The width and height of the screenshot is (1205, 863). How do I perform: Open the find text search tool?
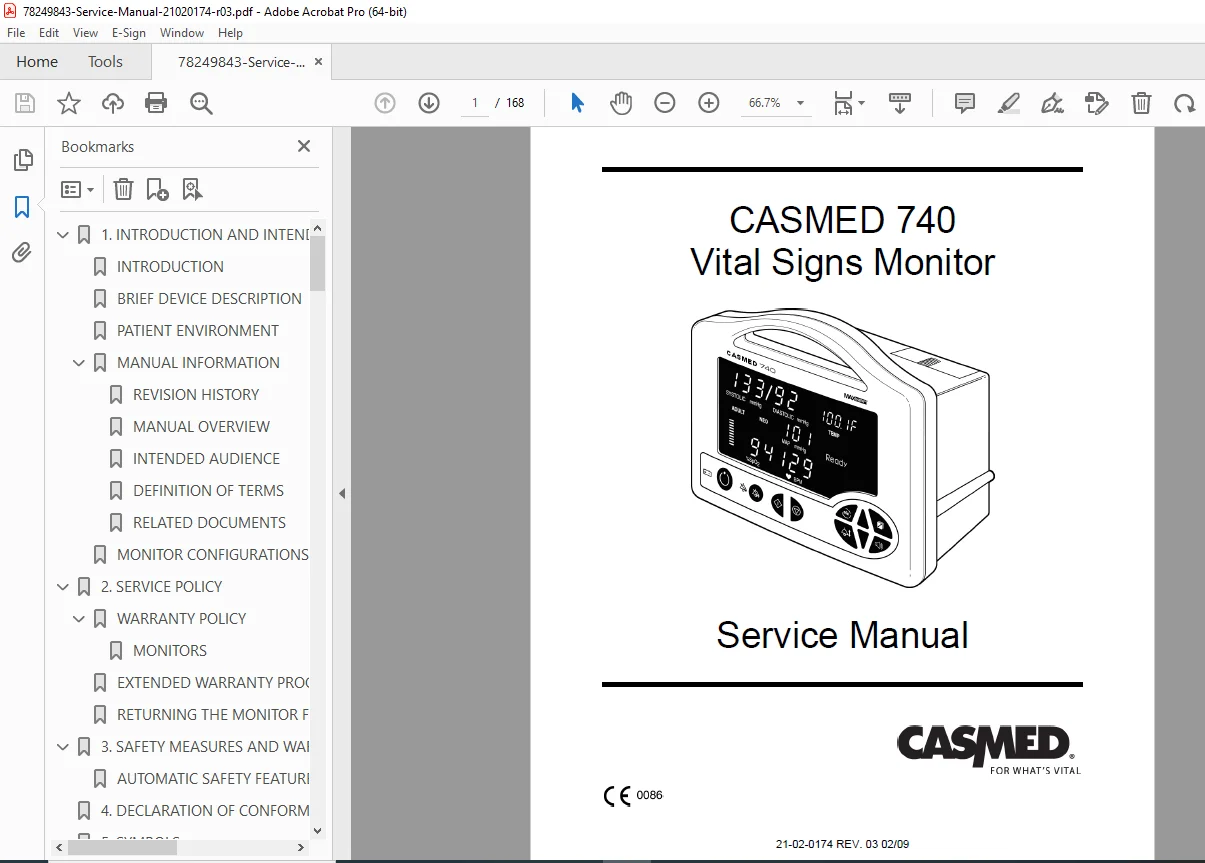[x=201, y=103]
